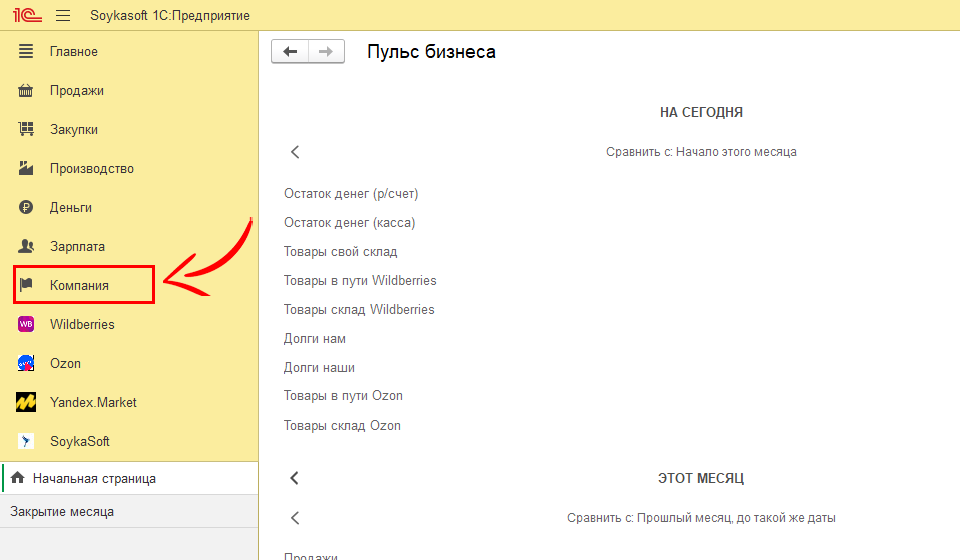The image size is (960, 560).
Task: Click the Wildberries WB logo icon
Action: point(27,325)
